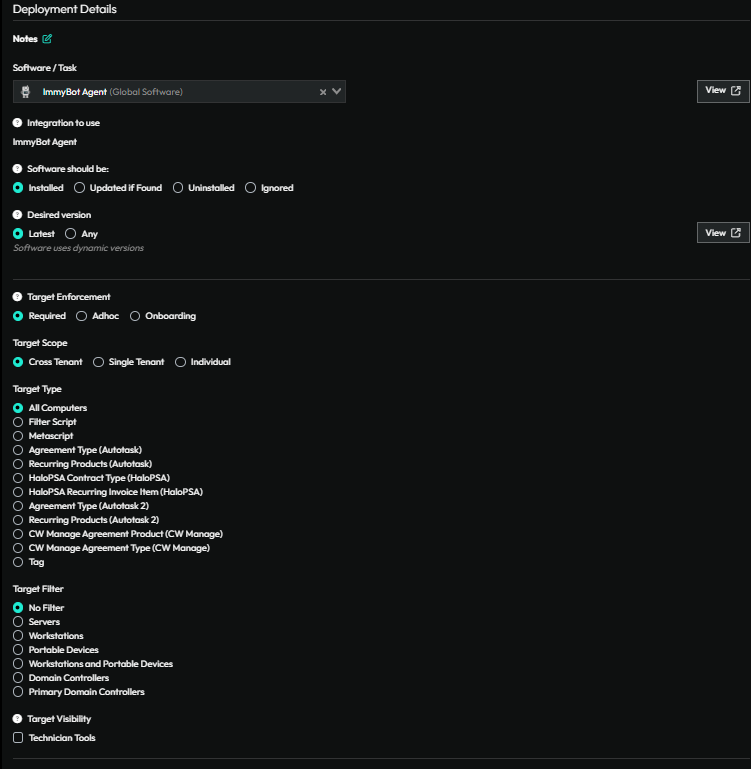Enable the Technician Tools checkbox
751x769 pixels.
coord(18,738)
